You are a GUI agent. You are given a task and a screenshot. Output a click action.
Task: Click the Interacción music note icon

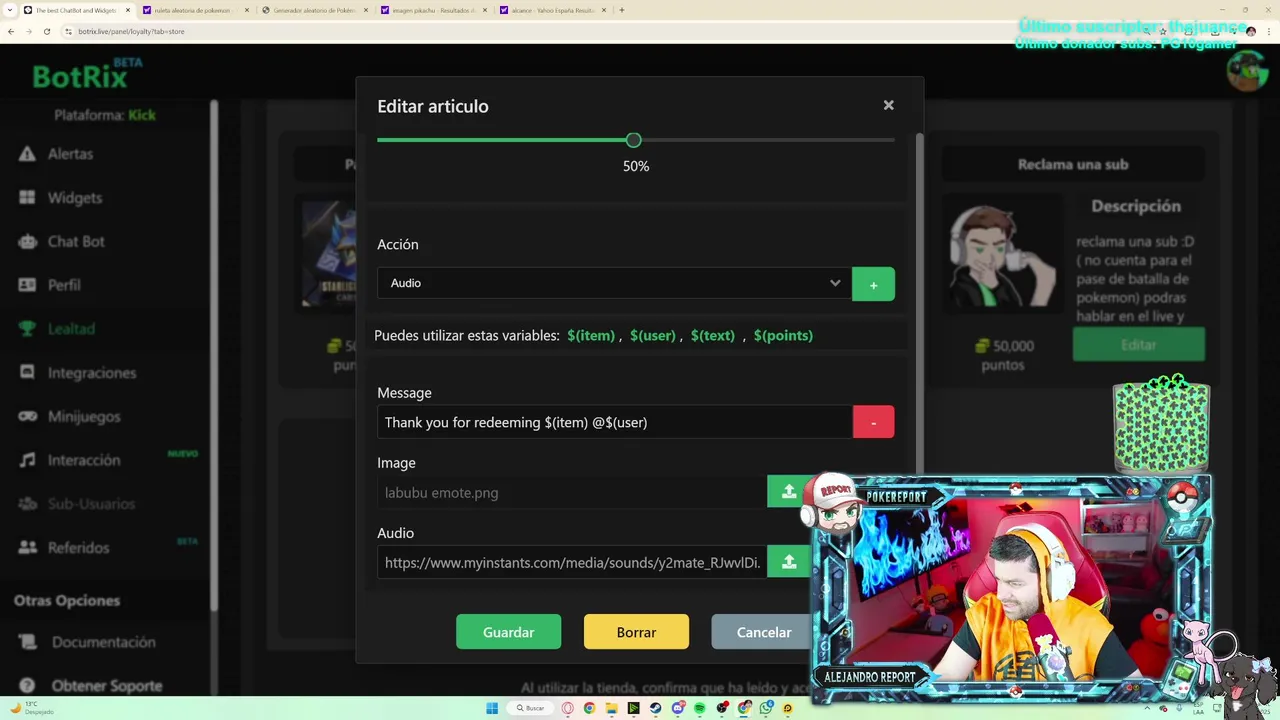(28, 460)
